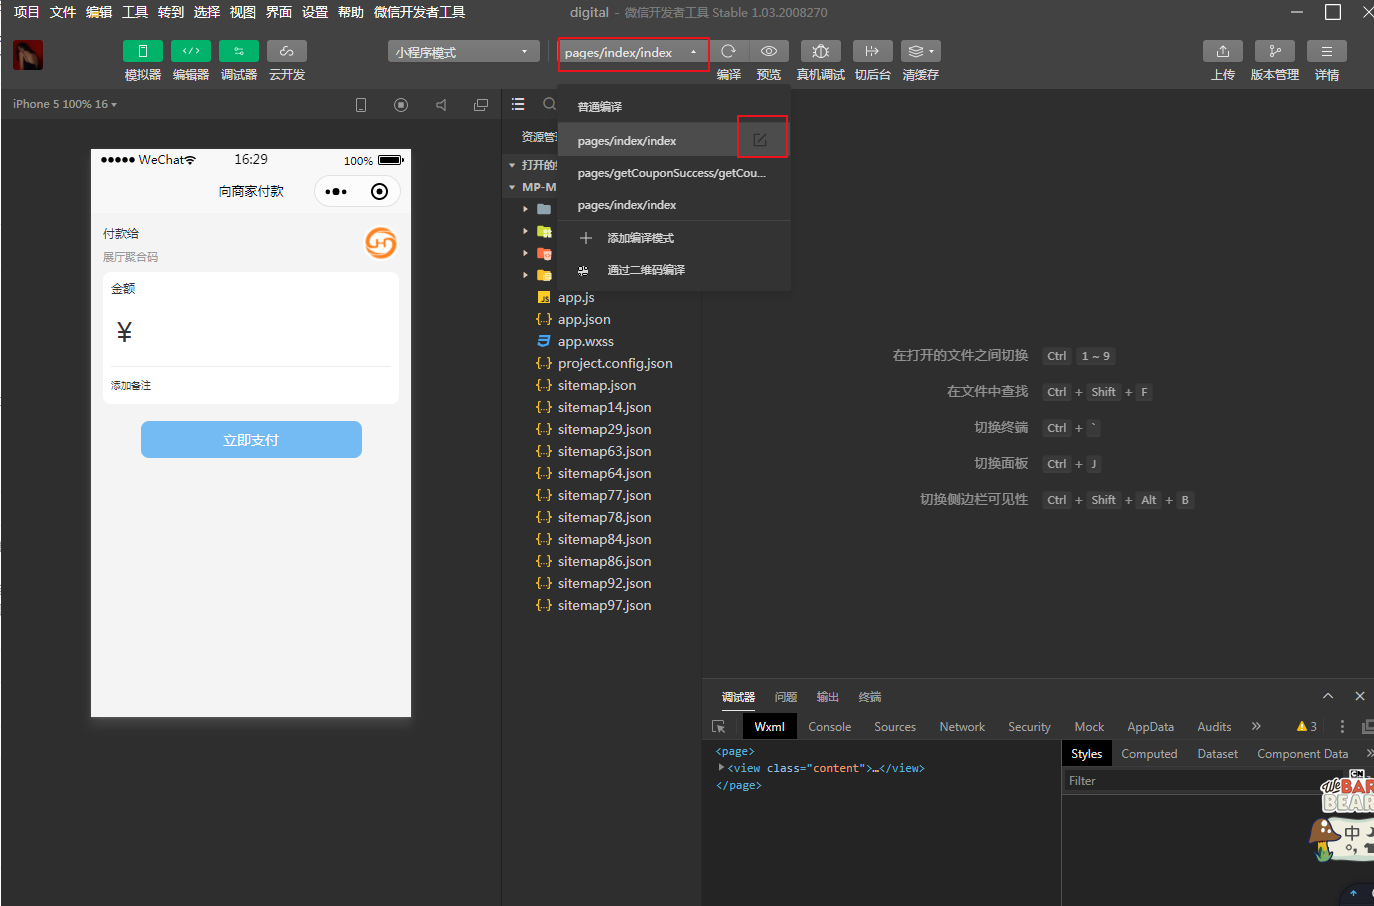Open the clear cache dropdown
The height and width of the screenshot is (906, 1374).
tap(921, 51)
